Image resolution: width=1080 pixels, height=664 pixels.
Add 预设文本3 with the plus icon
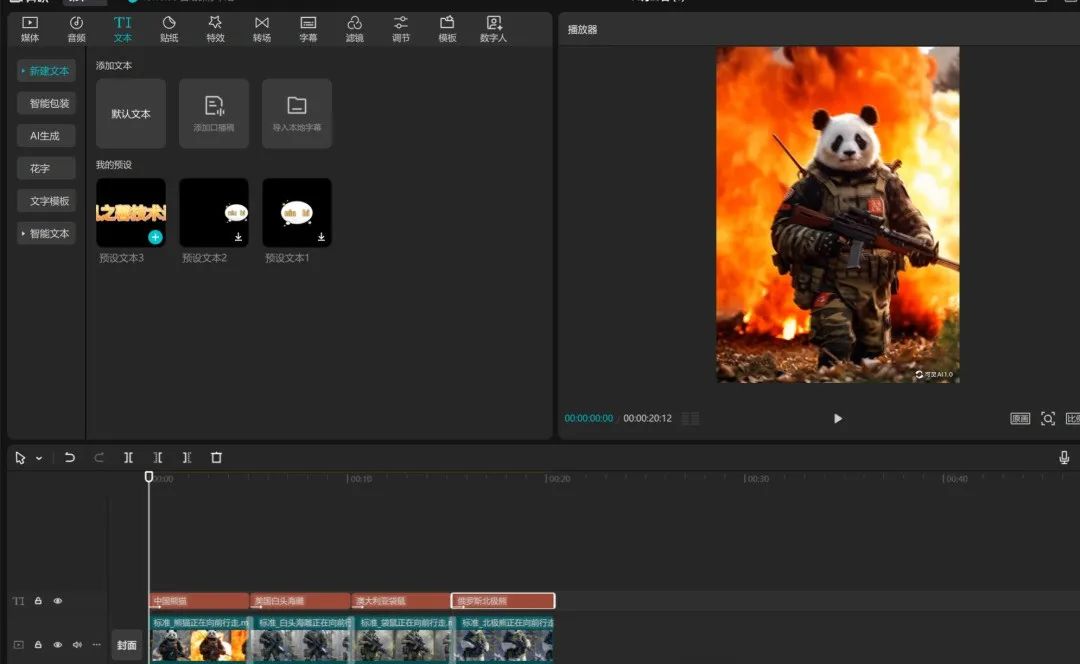pos(156,237)
